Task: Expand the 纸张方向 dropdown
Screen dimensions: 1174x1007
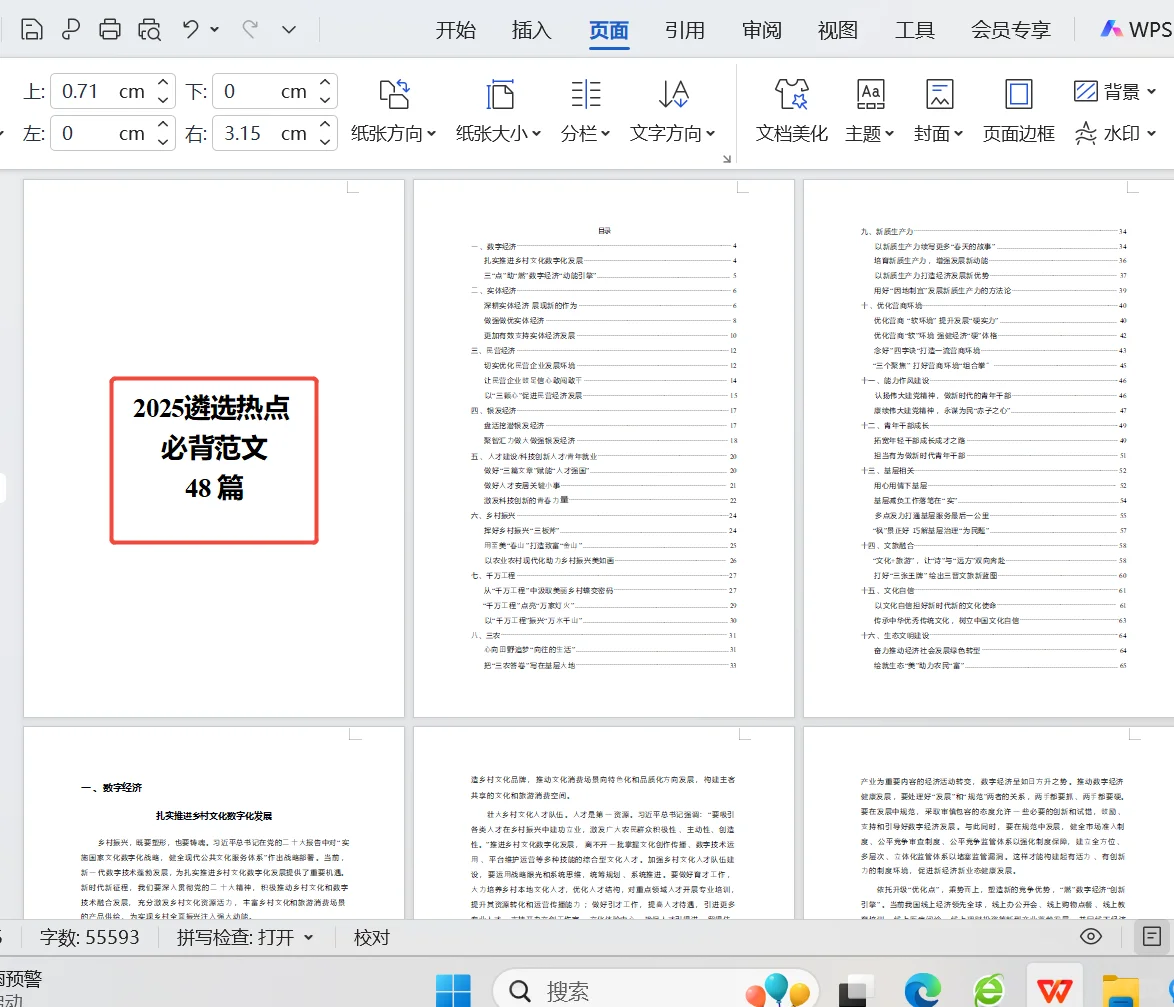Action: tap(431, 134)
